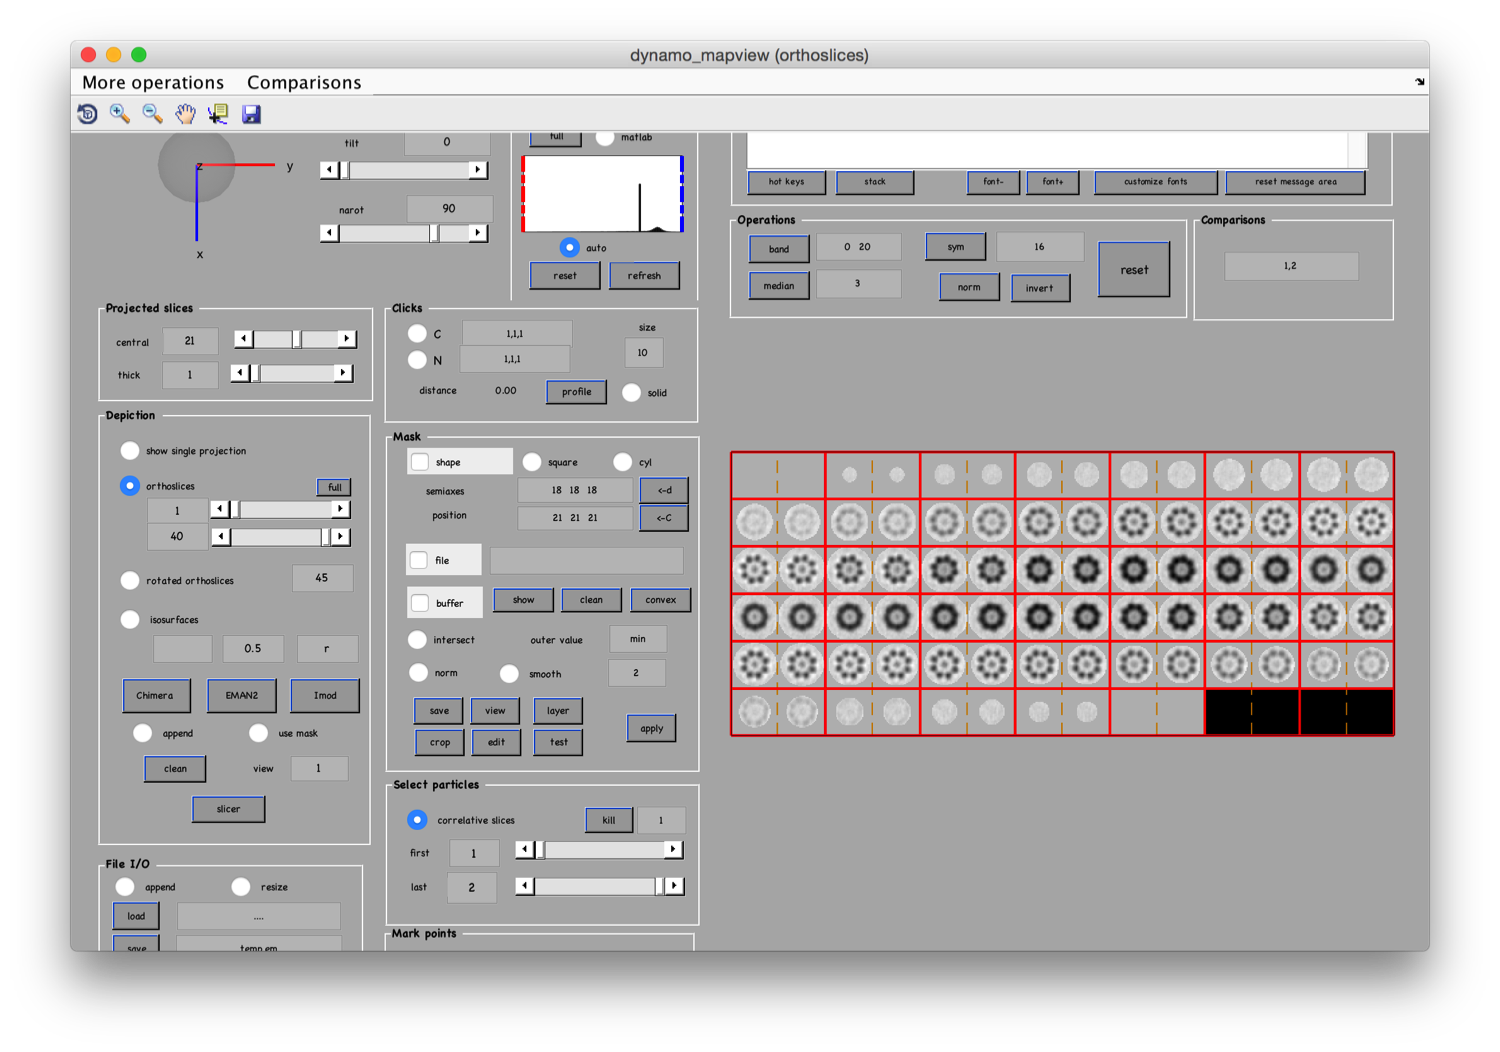Image resolution: width=1500 pixels, height=1052 pixels.
Task: Click the median operation button
Action: click(779, 286)
